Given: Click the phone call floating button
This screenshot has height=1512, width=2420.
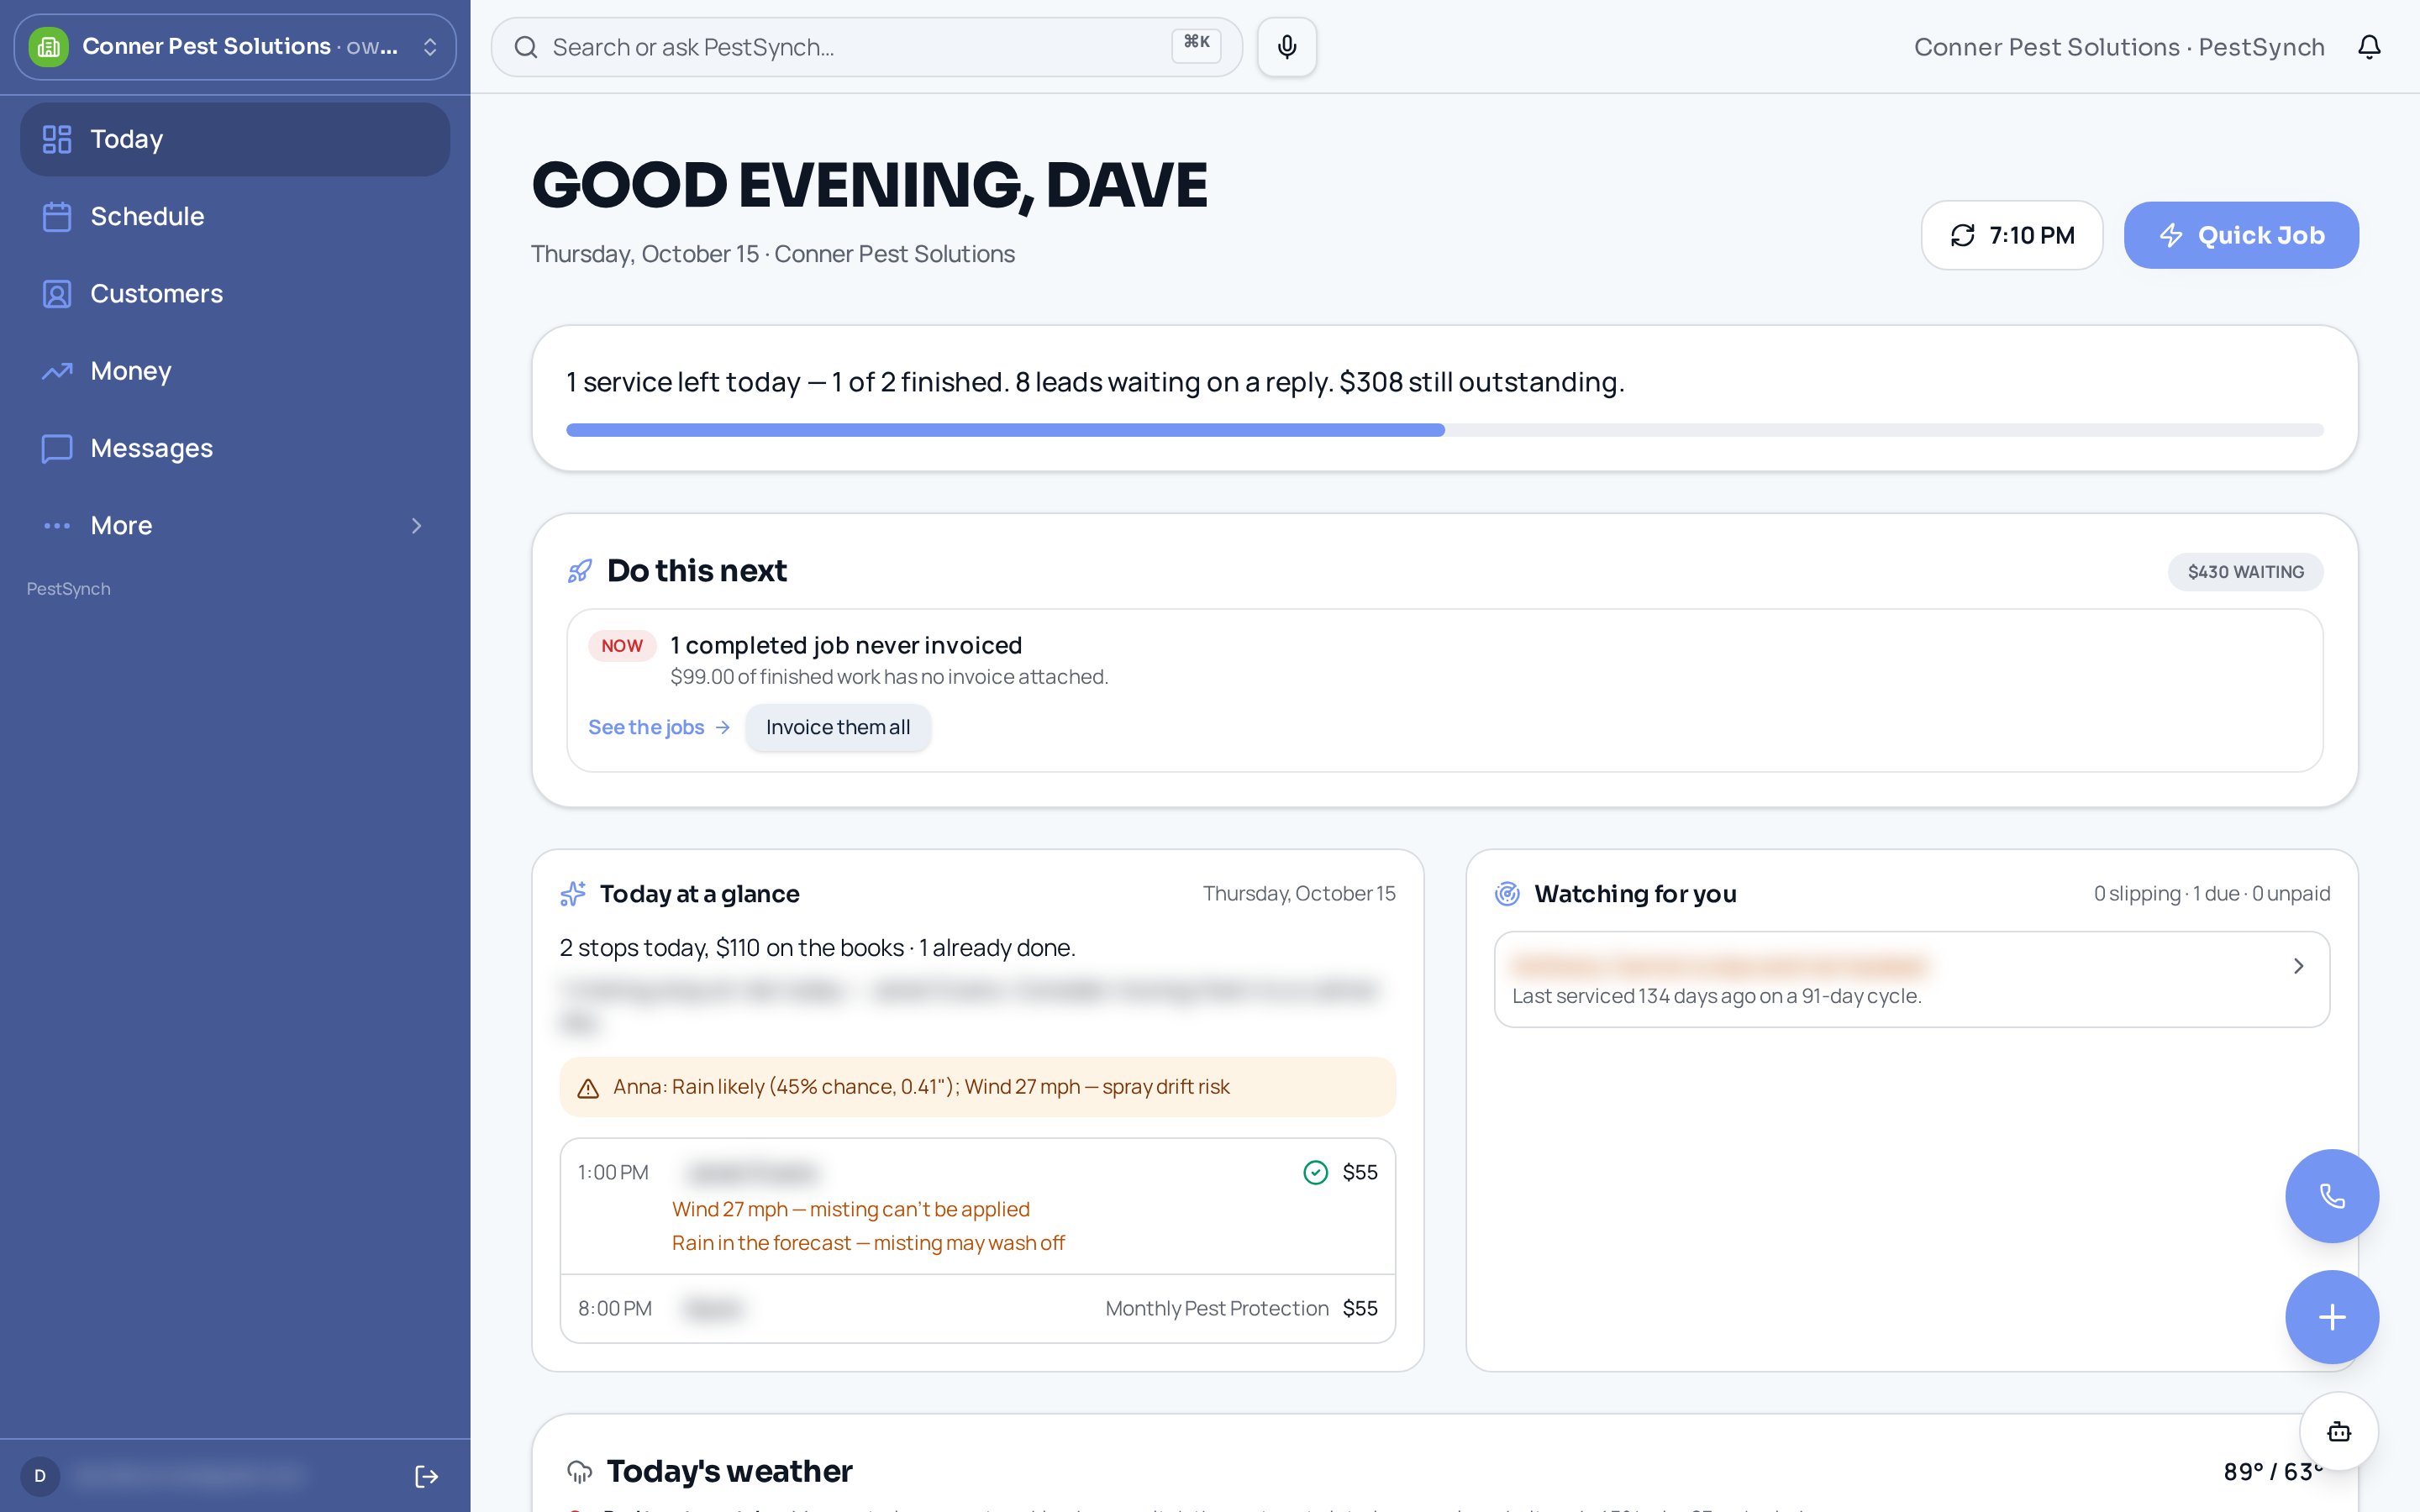Looking at the screenshot, I should (2331, 1195).
